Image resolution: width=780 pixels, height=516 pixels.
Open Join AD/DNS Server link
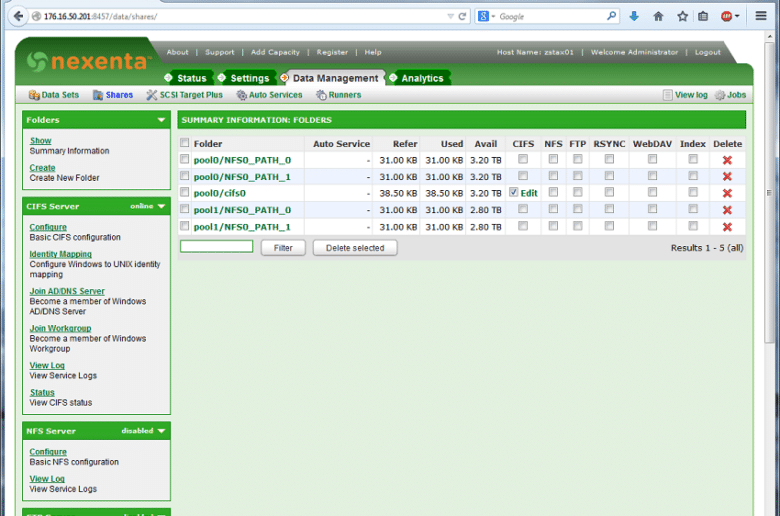(x=67, y=292)
